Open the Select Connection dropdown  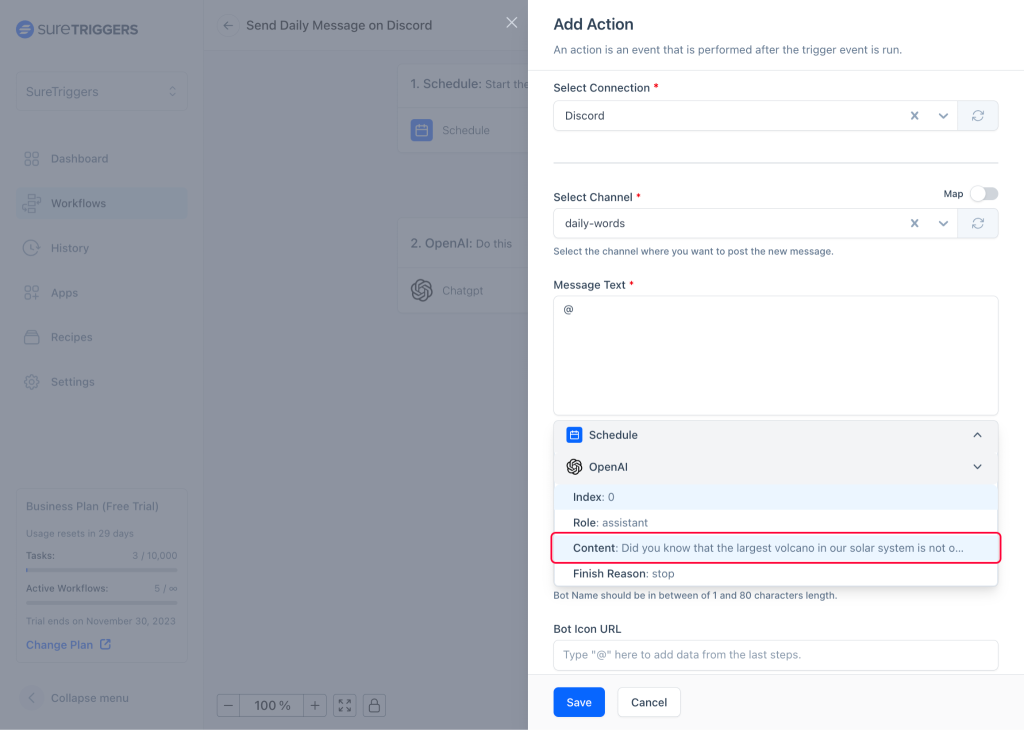pos(943,115)
